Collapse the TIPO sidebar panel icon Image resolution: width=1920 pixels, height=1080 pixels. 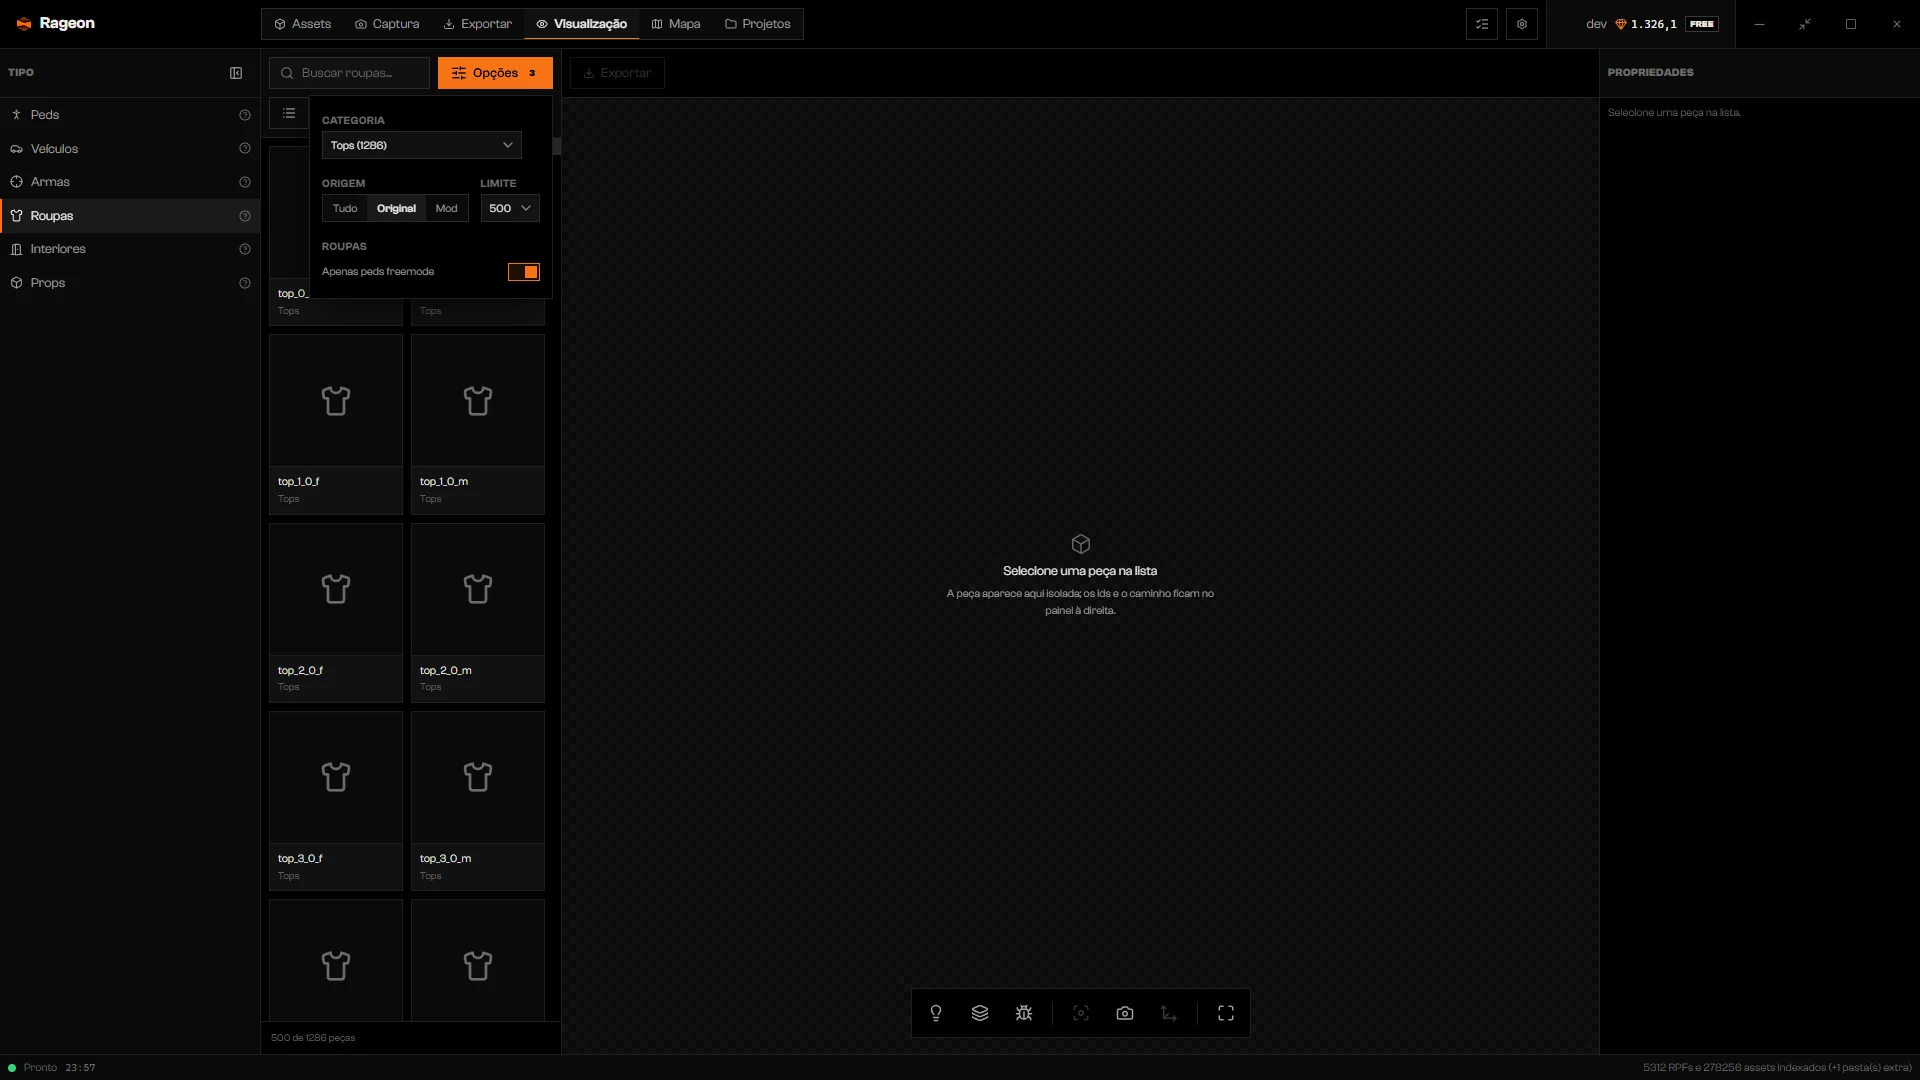pyautogui.click(x=236, y=73)
